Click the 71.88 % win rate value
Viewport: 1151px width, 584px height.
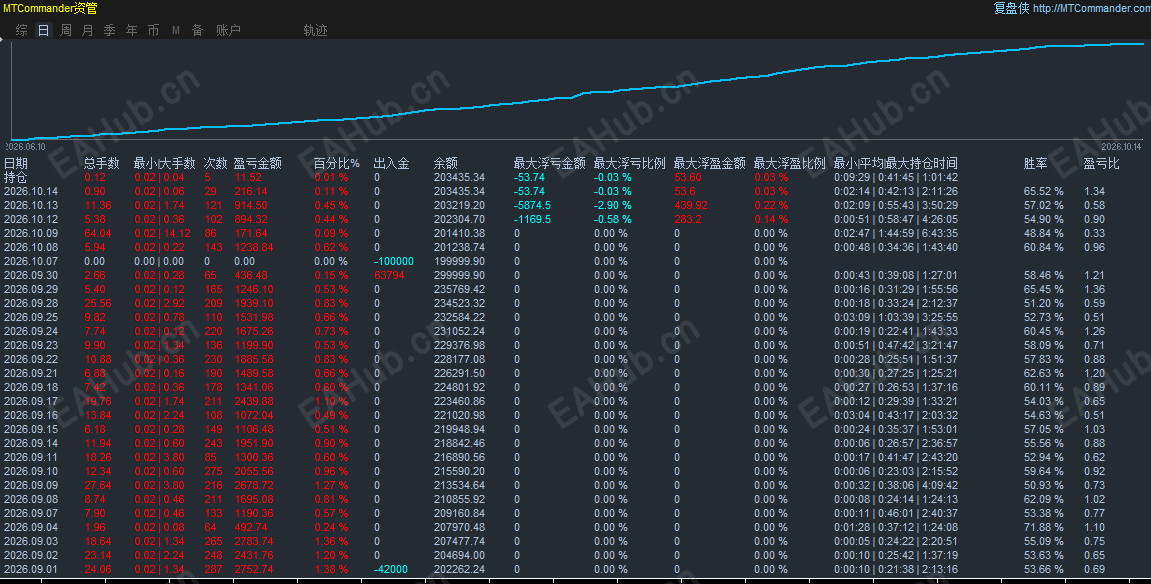(x=1044, y=528)
